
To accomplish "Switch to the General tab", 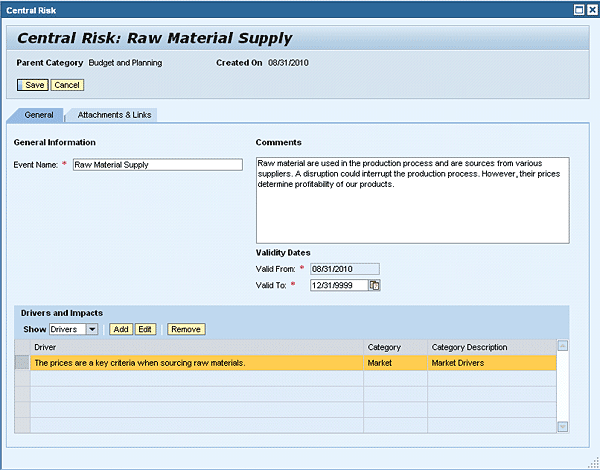I will click(x=39, y=115).
